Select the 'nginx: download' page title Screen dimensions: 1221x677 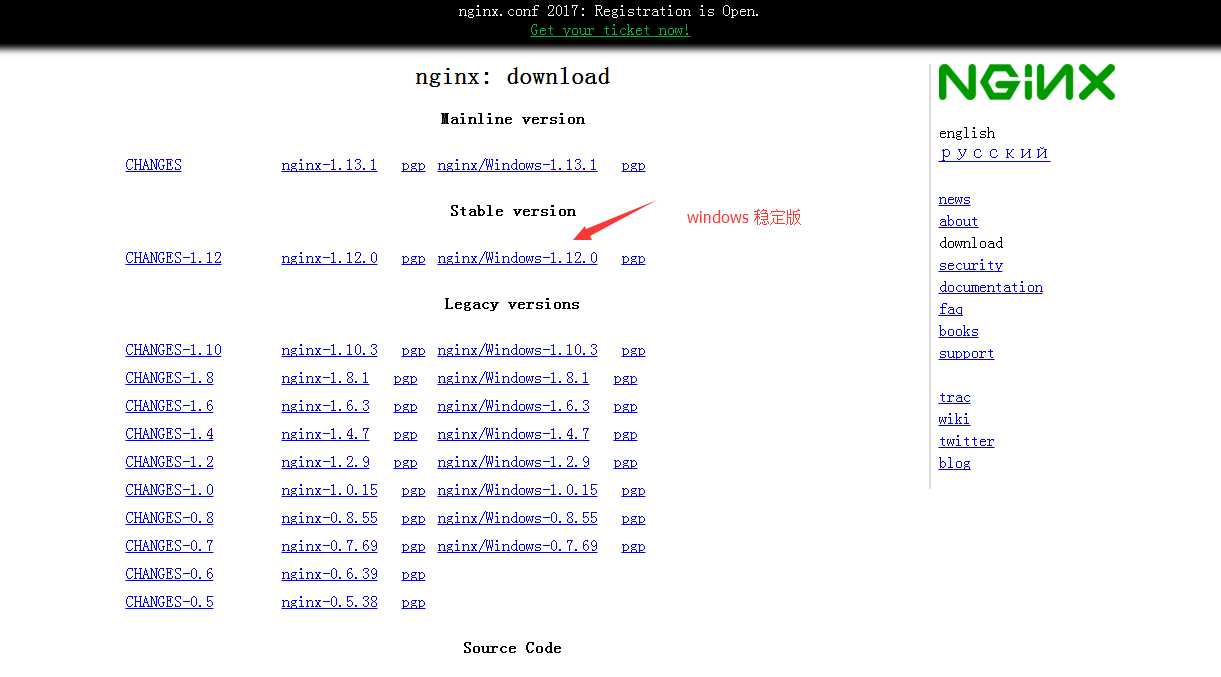coord(513,77)
